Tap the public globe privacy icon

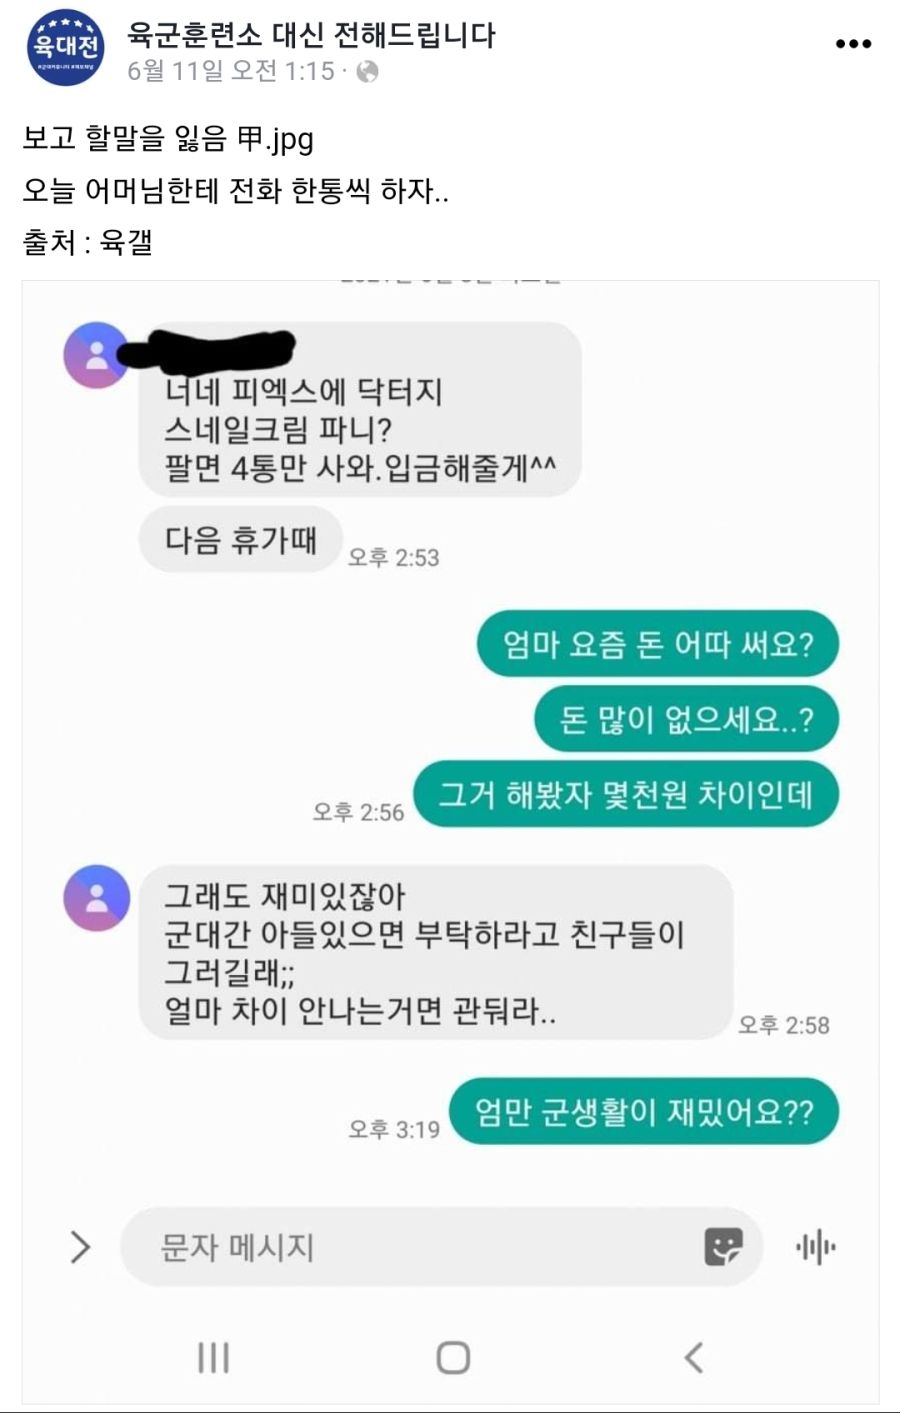[x=367, y=72]
